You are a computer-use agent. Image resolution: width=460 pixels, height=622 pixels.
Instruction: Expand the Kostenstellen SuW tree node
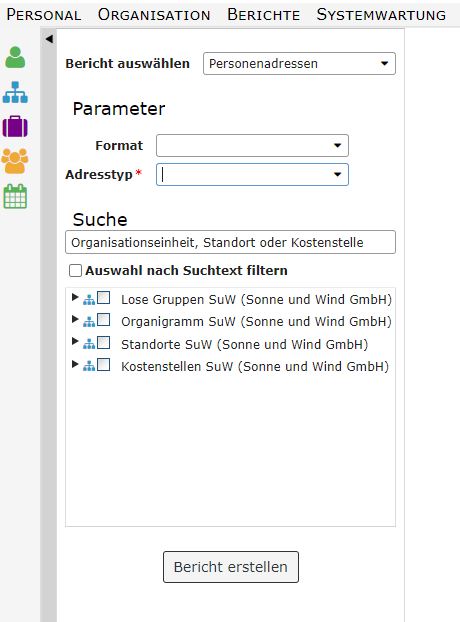pos(75,364)
